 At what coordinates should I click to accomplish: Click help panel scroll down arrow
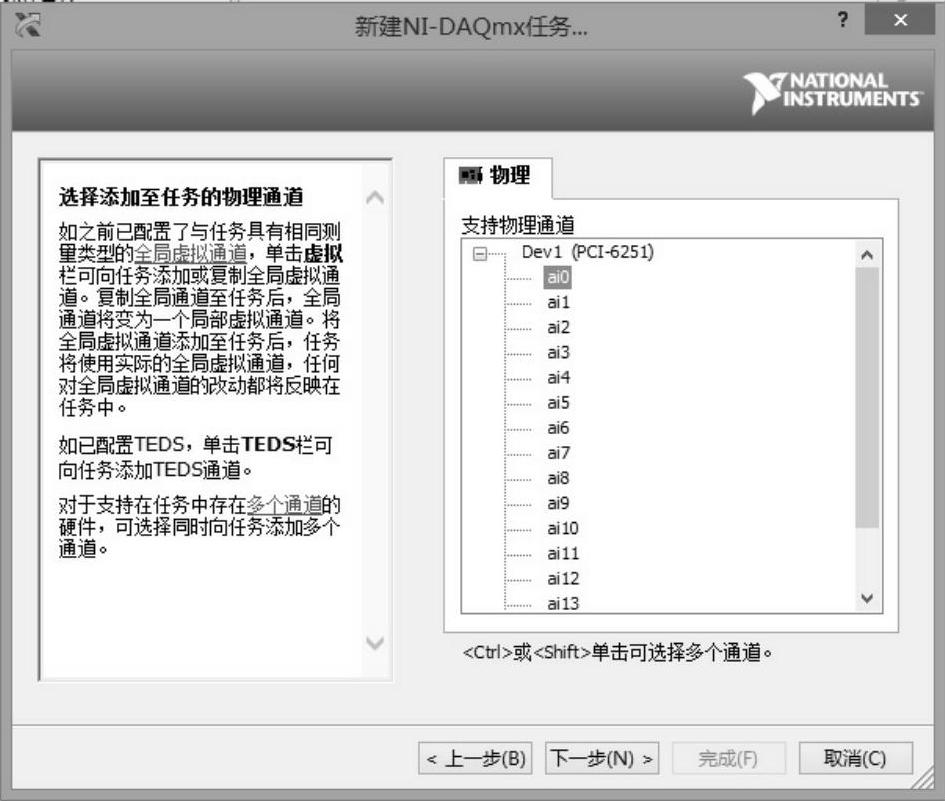[375, 643]
